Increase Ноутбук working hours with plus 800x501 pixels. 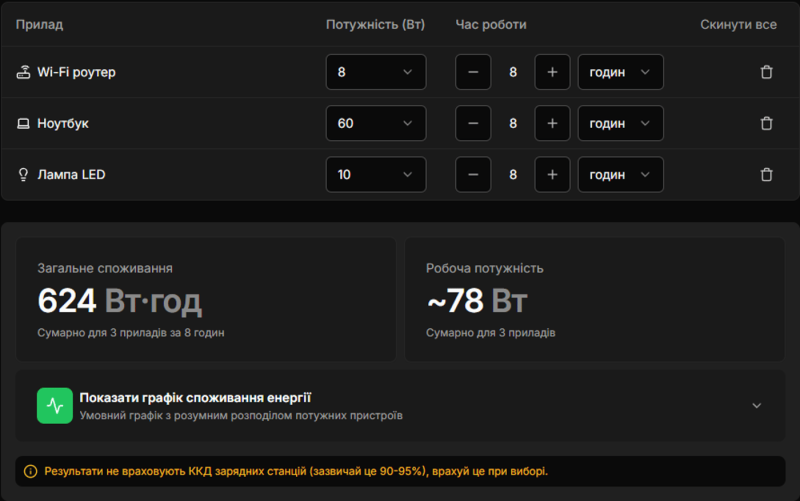click(x=552, y=123)
